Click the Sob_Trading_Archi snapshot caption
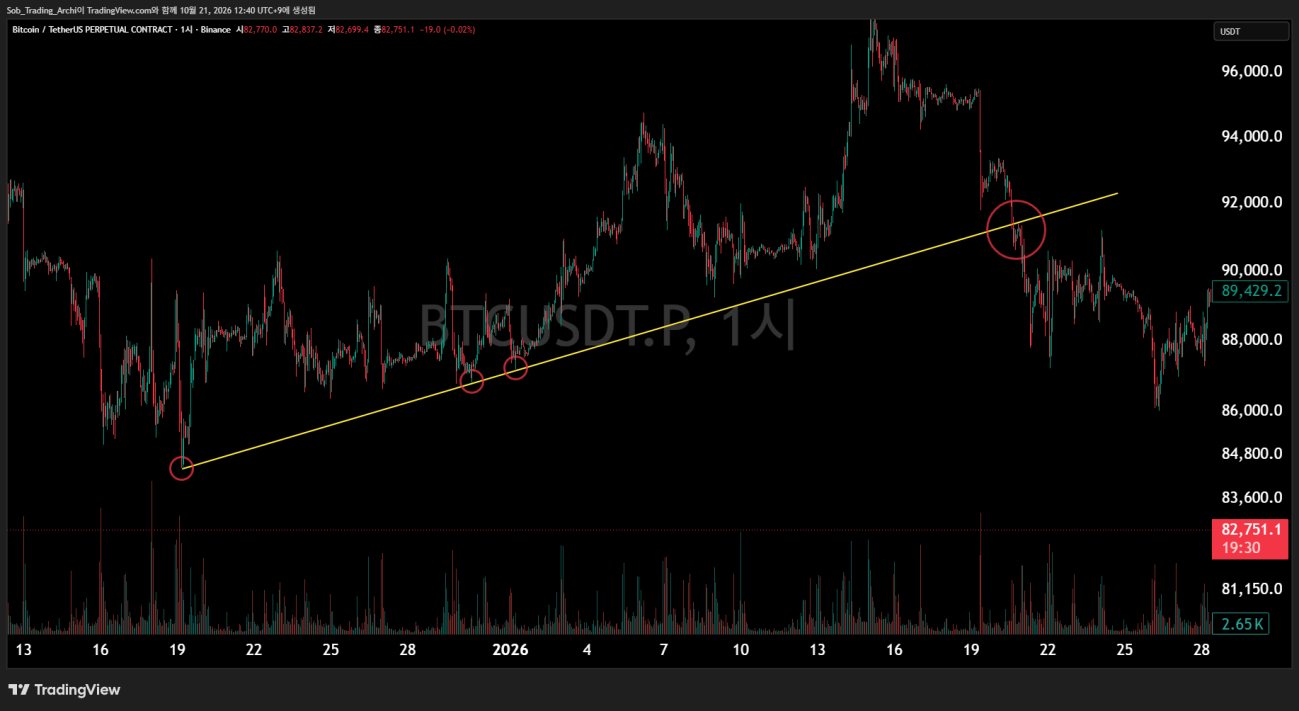This screenshot has height=711, width=1299. point(161,10)
